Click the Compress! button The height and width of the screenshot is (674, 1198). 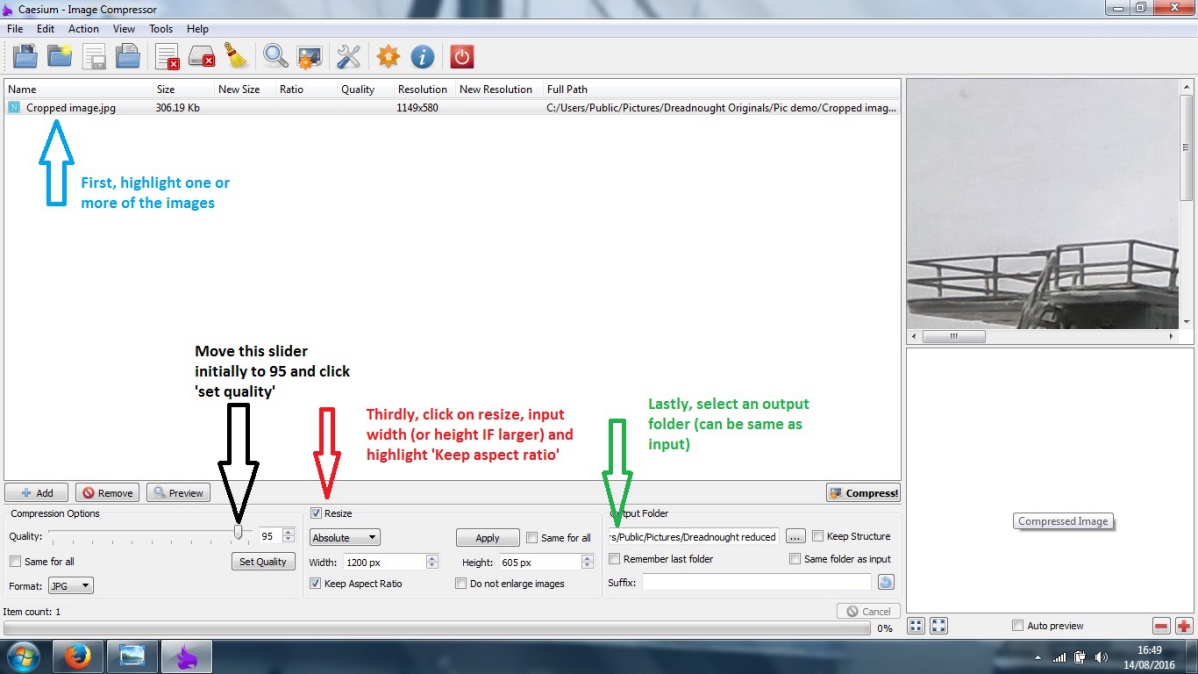tap(863, 493)
